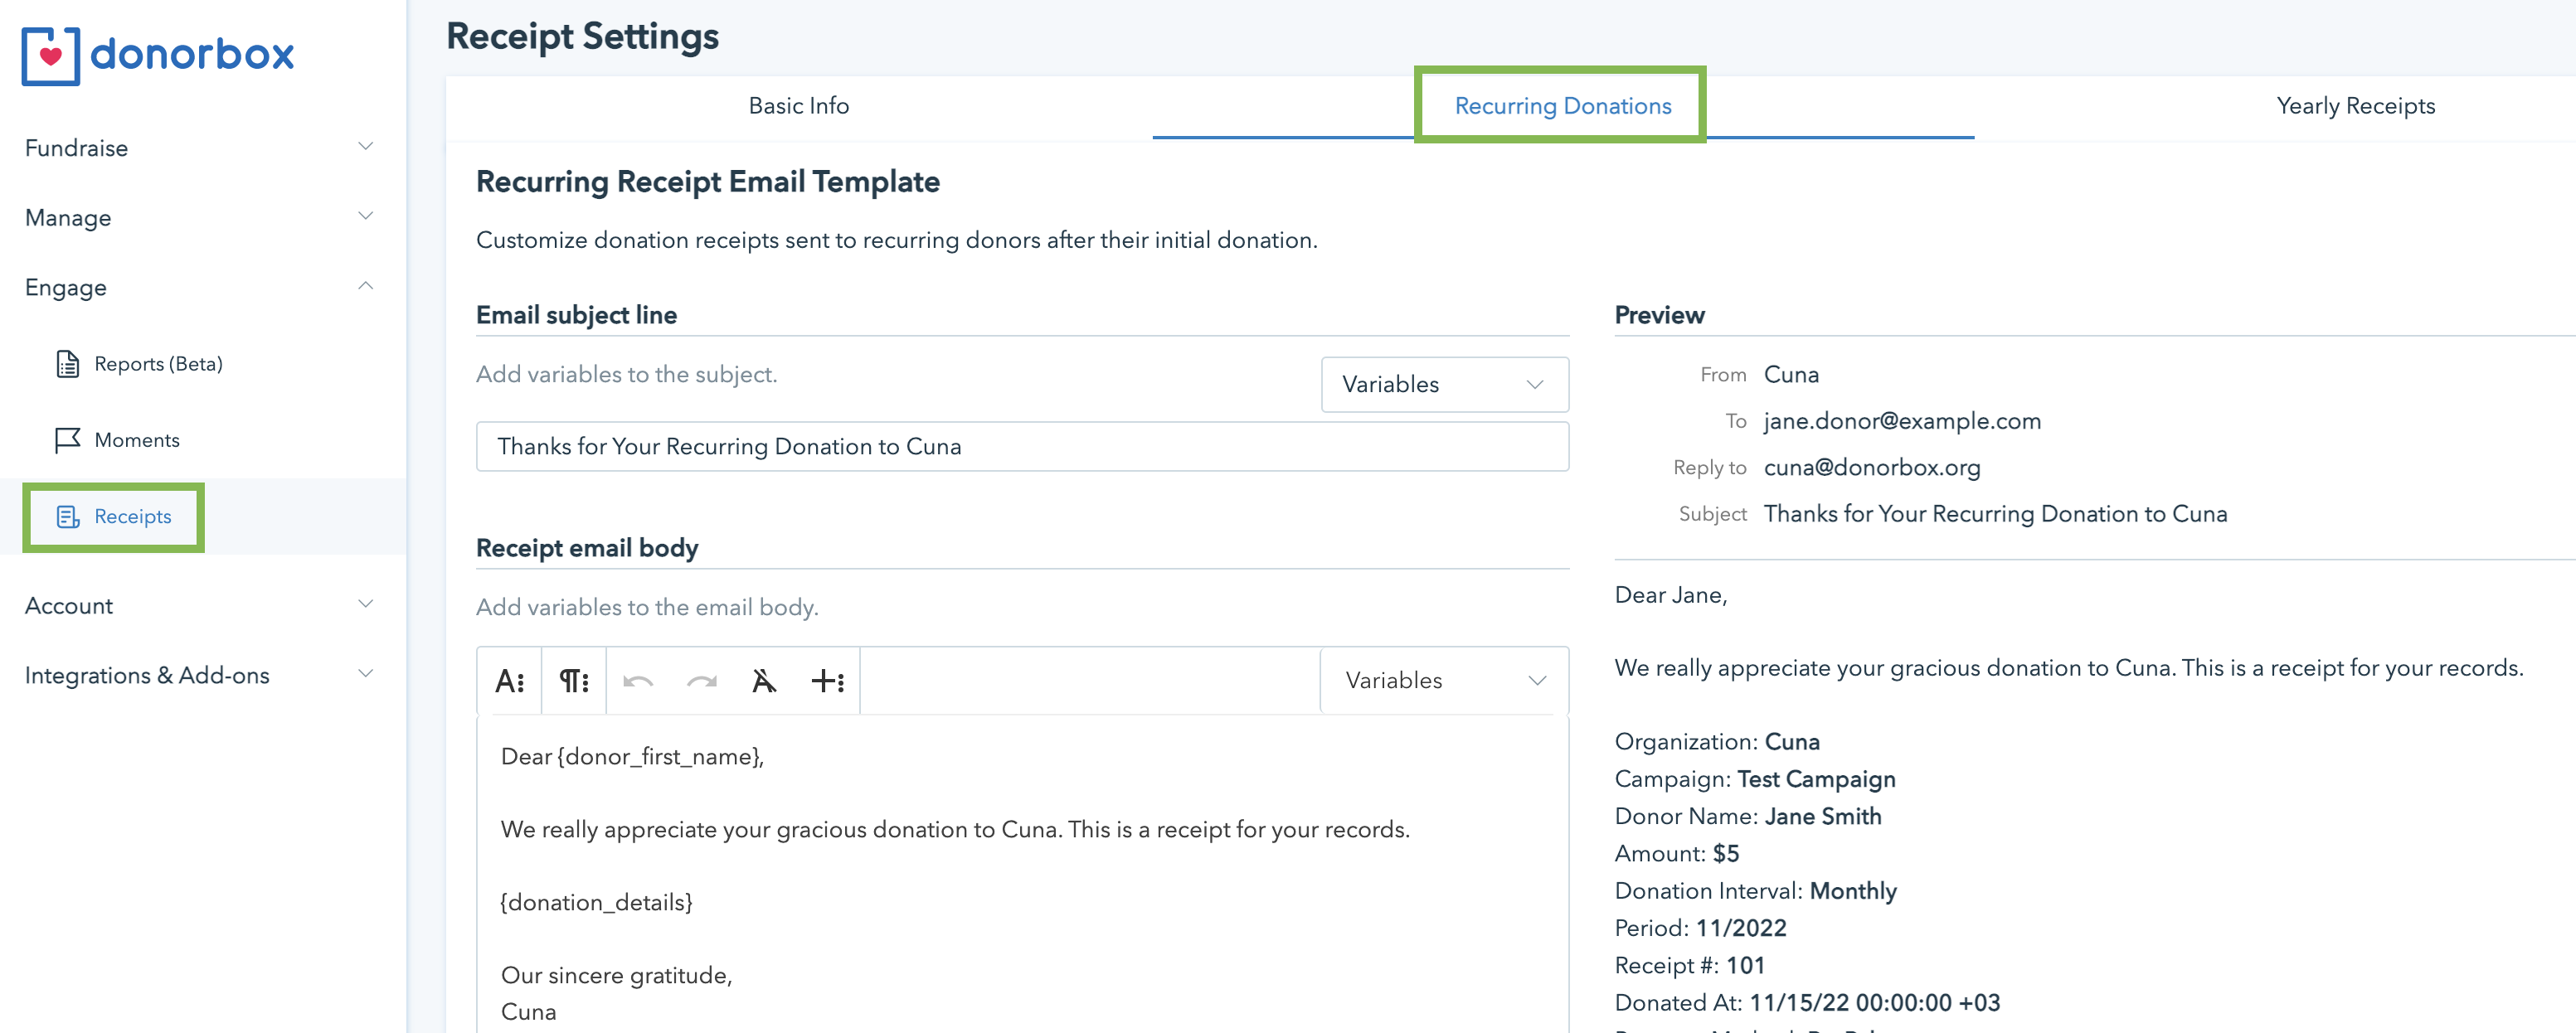Click the redo arrow in editor toolbar
Image resolution: width=2576 pixels, height=1033 pixels.
point(702,681)
